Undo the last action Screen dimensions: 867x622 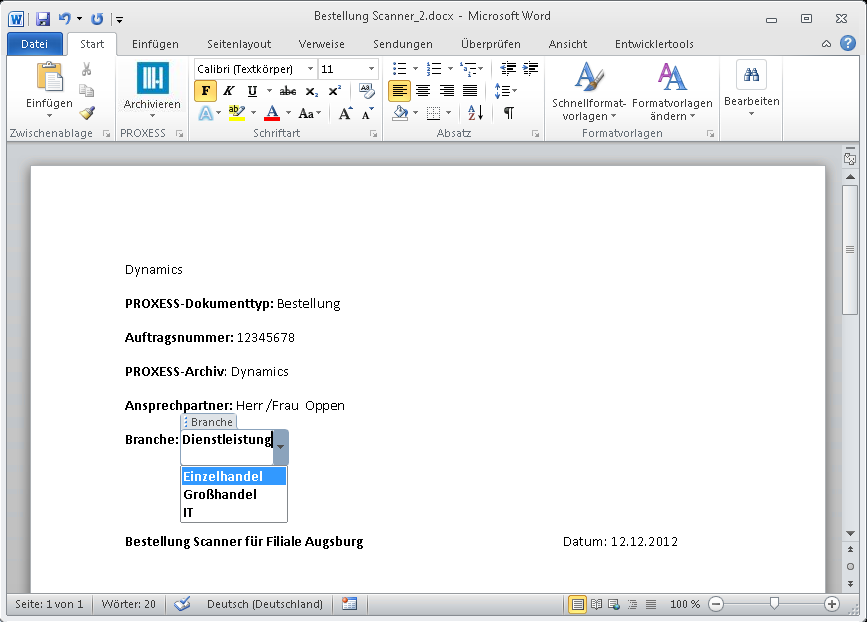click(x=65, y=19)
